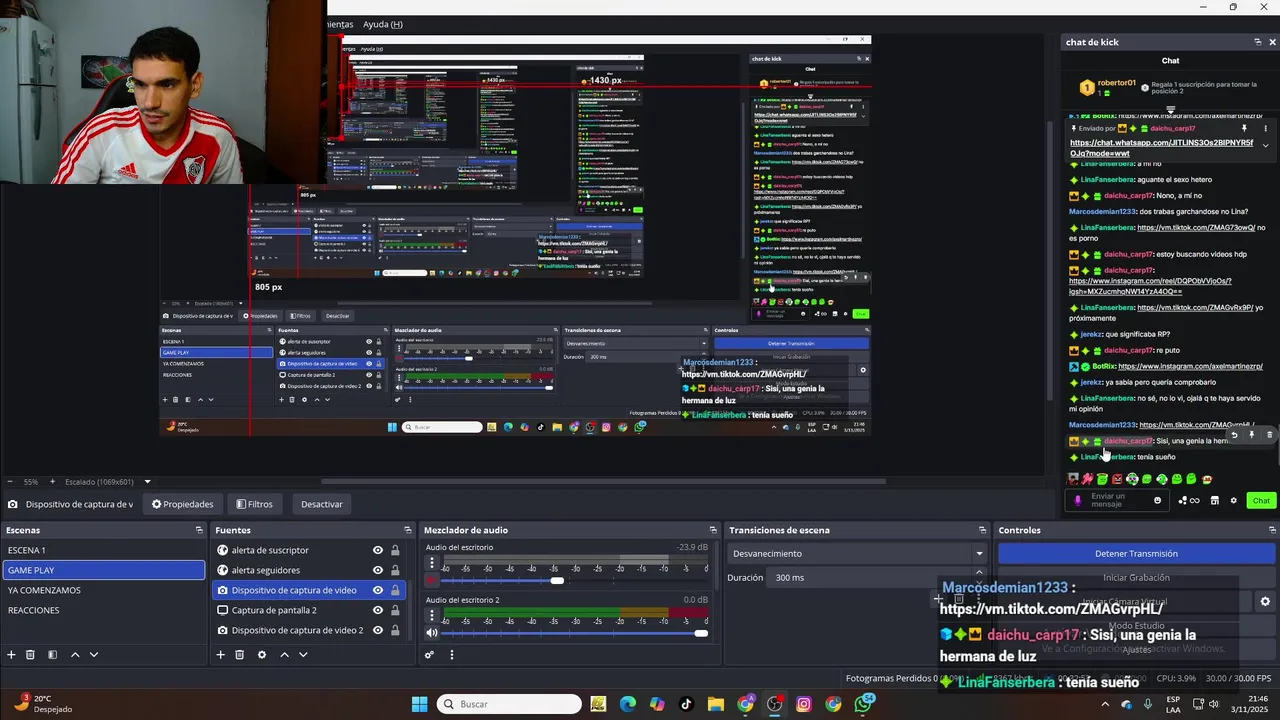Hide the alerta de suscriptor source
The image size is (1280, 720).
[378, 550]
